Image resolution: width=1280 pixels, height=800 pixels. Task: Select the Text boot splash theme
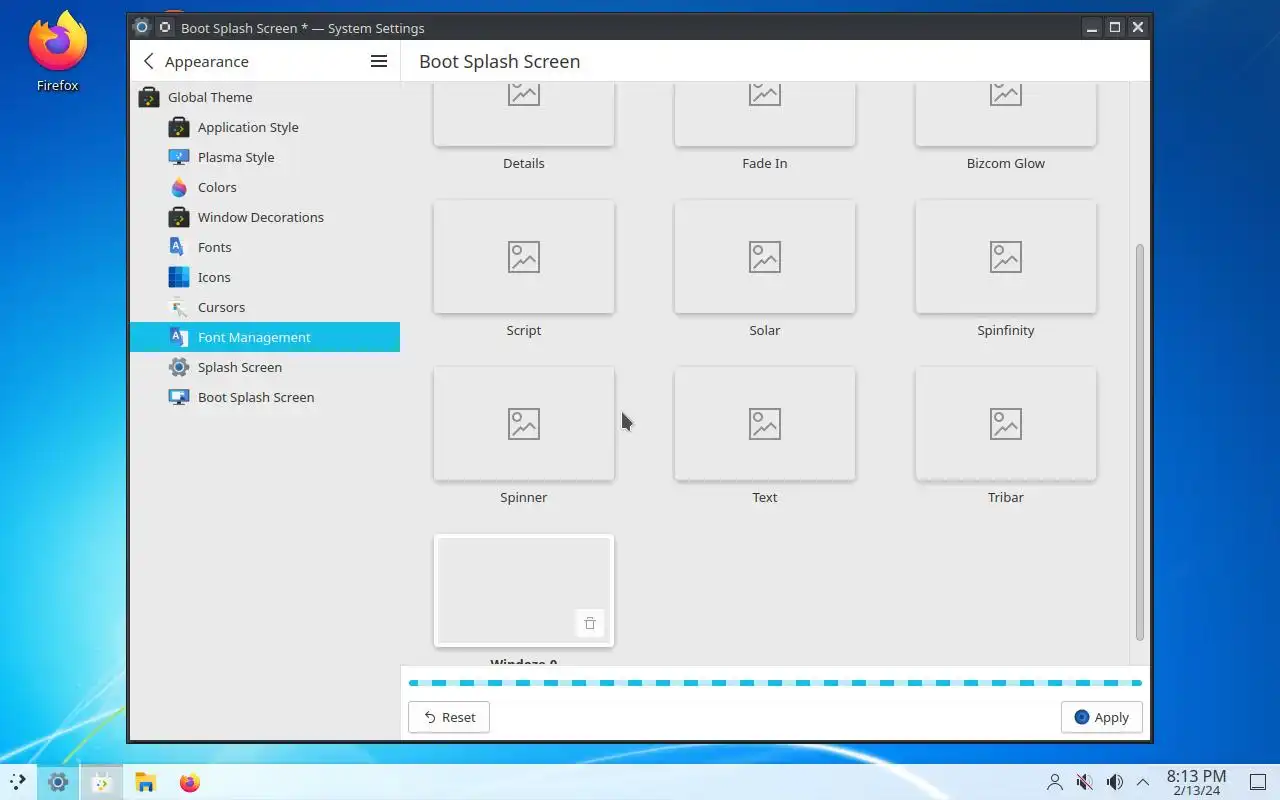click(765, 424)
